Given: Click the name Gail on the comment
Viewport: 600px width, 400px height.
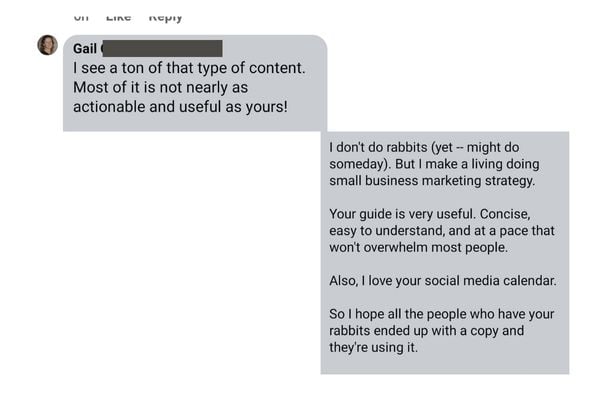Looking at the screenshot, I should pos(84,49).
